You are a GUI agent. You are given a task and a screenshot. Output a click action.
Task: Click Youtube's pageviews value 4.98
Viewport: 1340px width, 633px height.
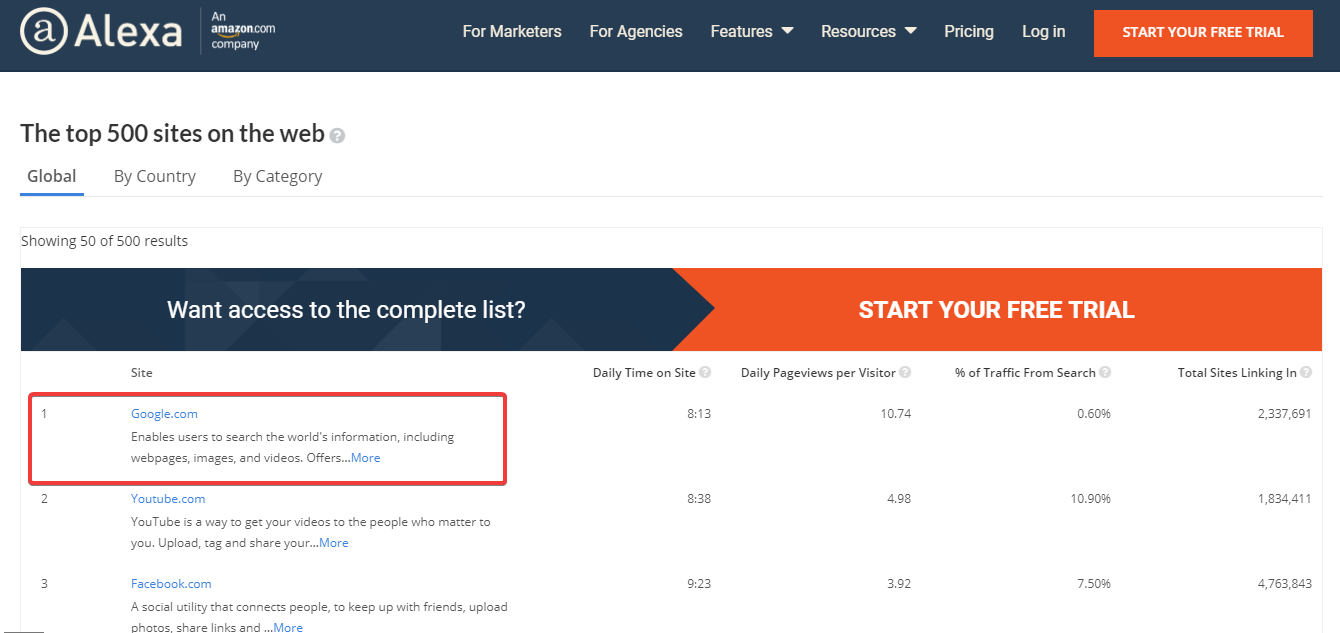coord(899,499)
